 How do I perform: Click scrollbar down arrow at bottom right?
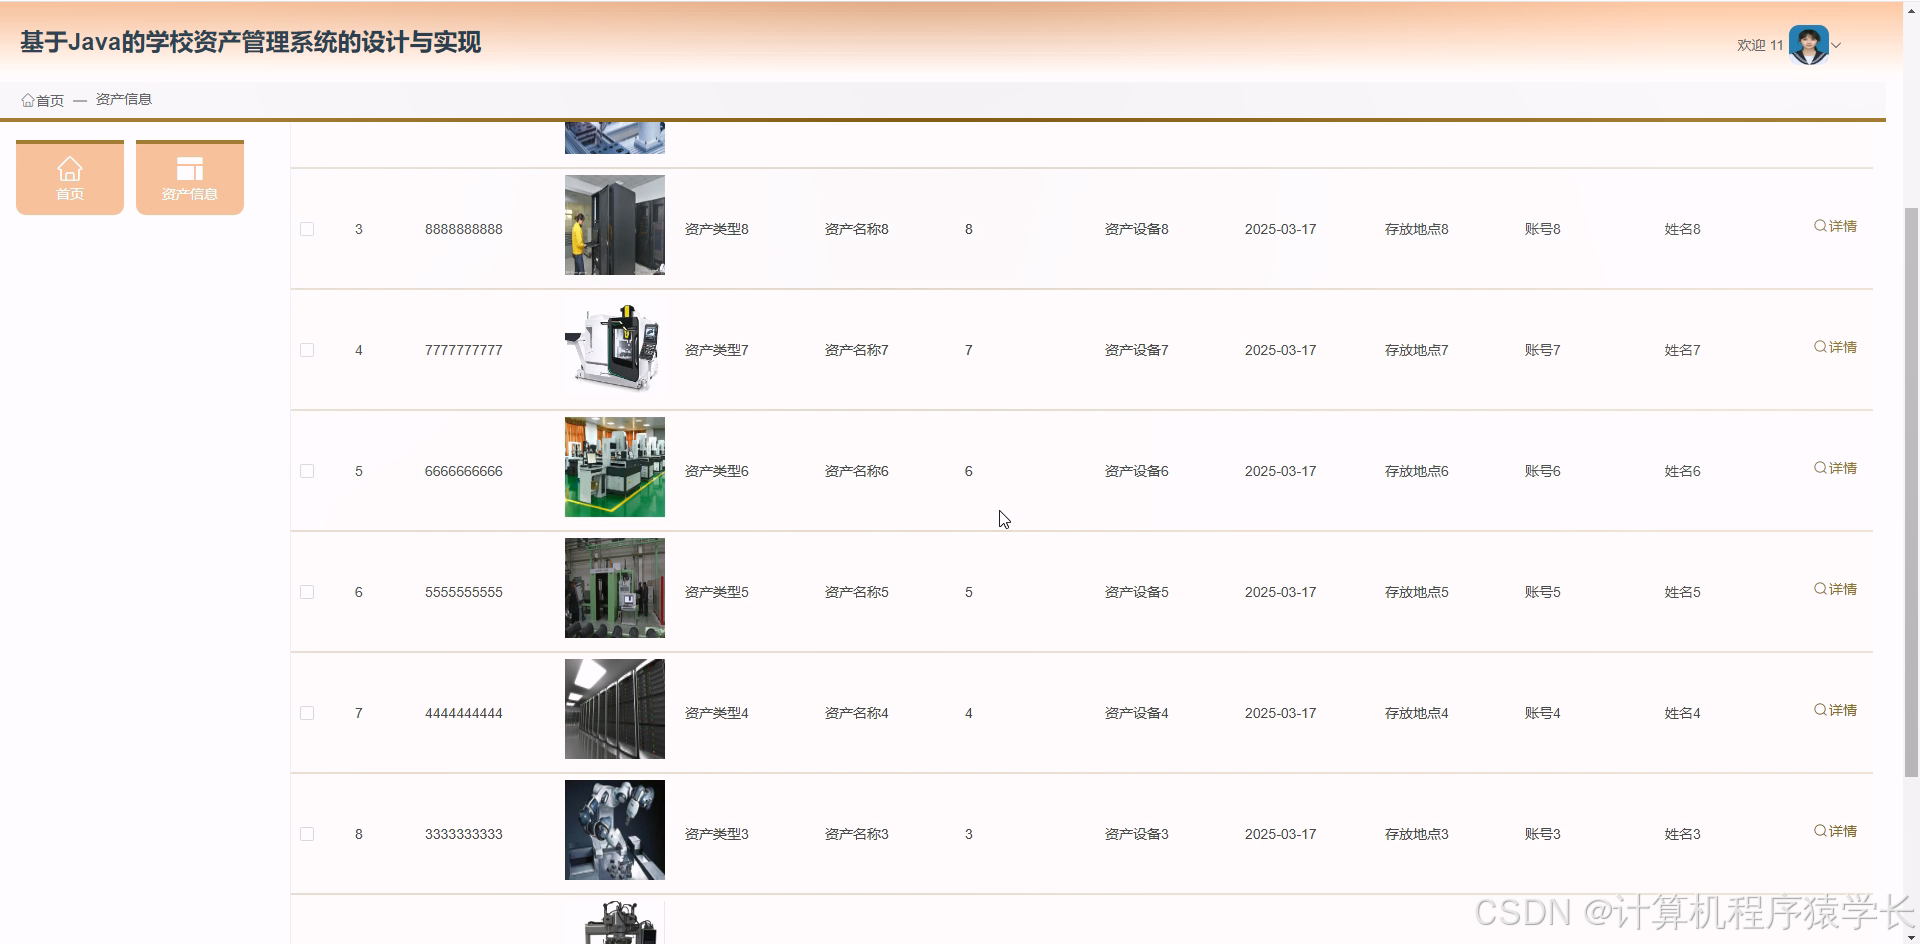1911,937
